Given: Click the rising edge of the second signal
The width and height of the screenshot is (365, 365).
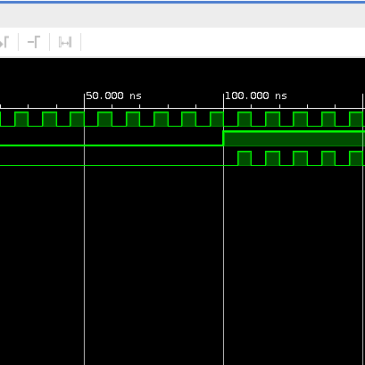Looking at the screenshot, I should coord(223,139).
